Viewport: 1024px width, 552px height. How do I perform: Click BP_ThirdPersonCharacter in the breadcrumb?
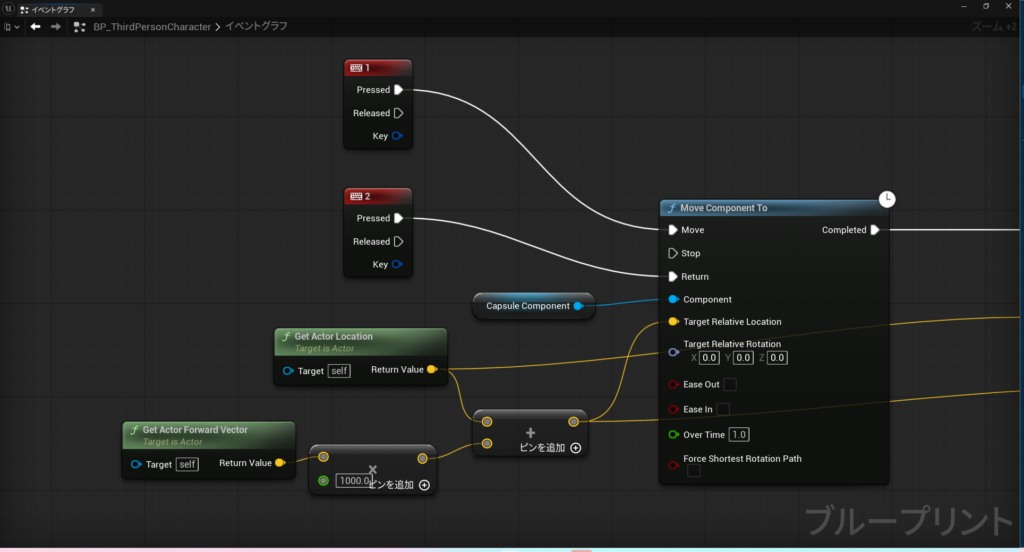(151, 26)
